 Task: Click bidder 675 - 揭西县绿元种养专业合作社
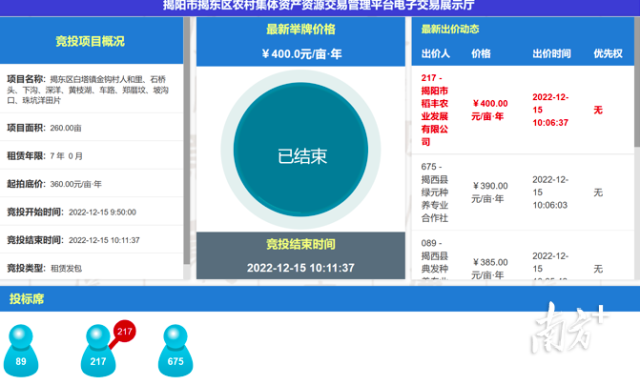point(435,192)
